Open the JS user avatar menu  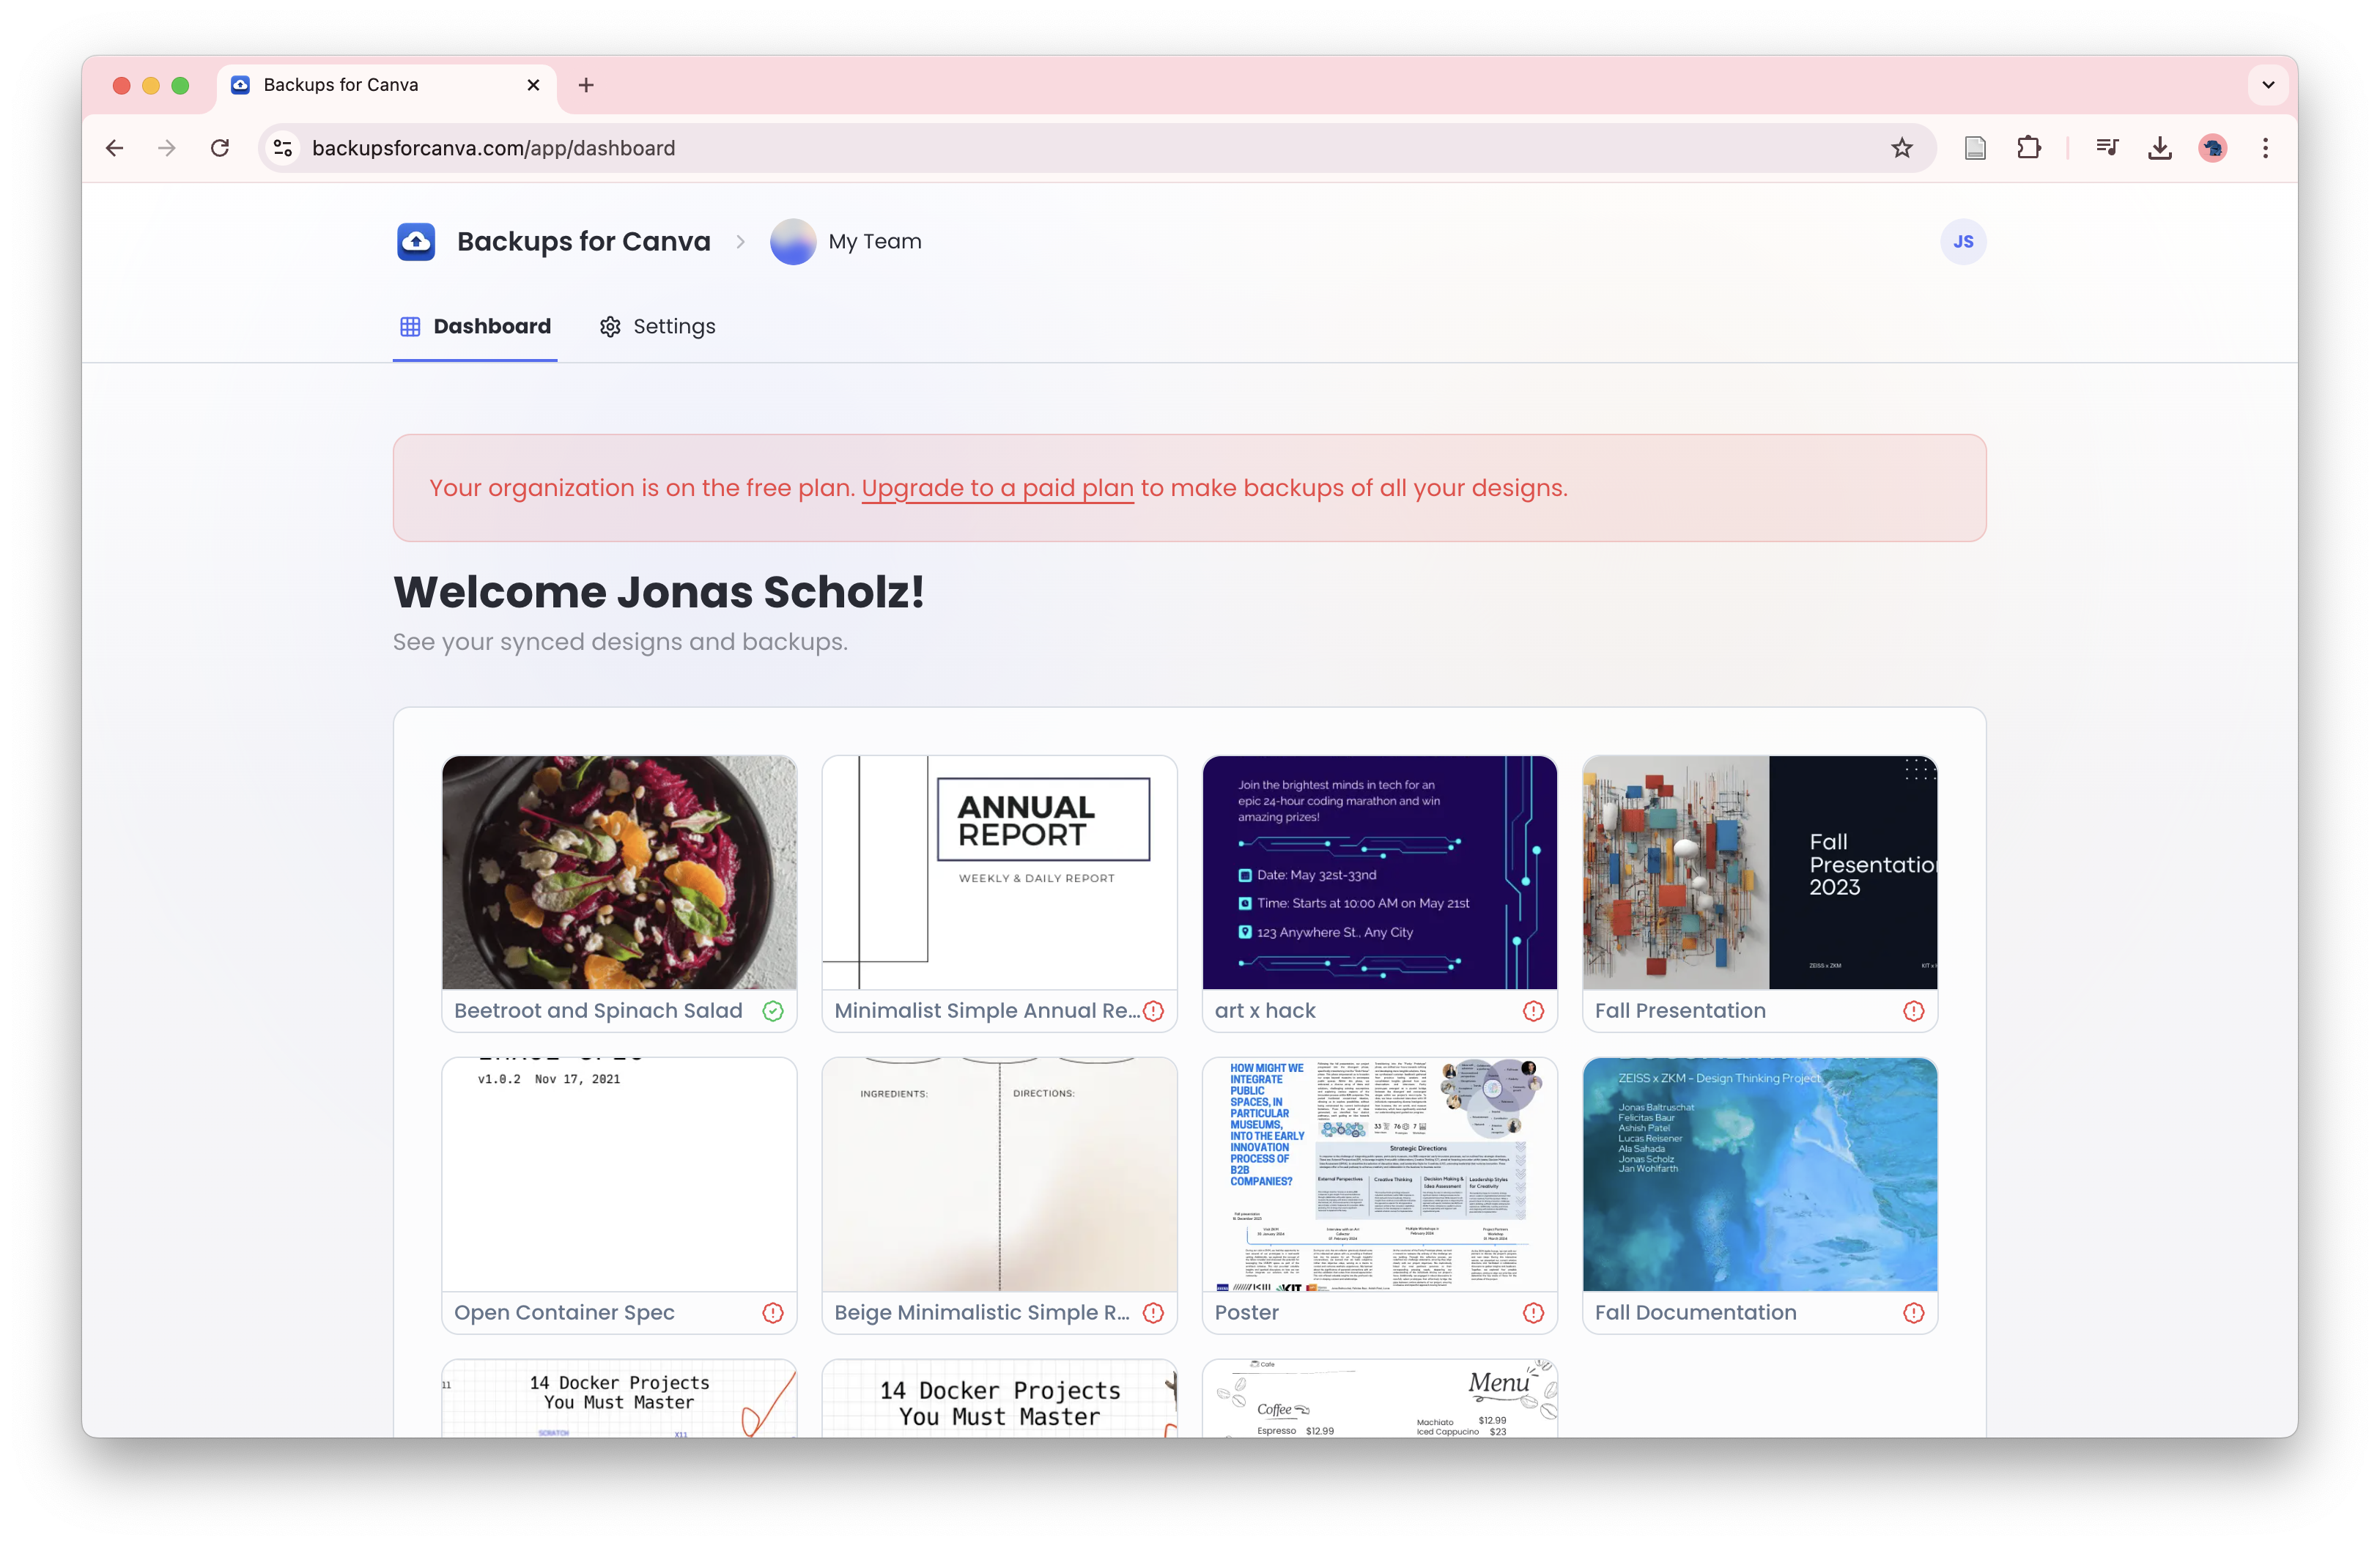tap(1962, 242)
